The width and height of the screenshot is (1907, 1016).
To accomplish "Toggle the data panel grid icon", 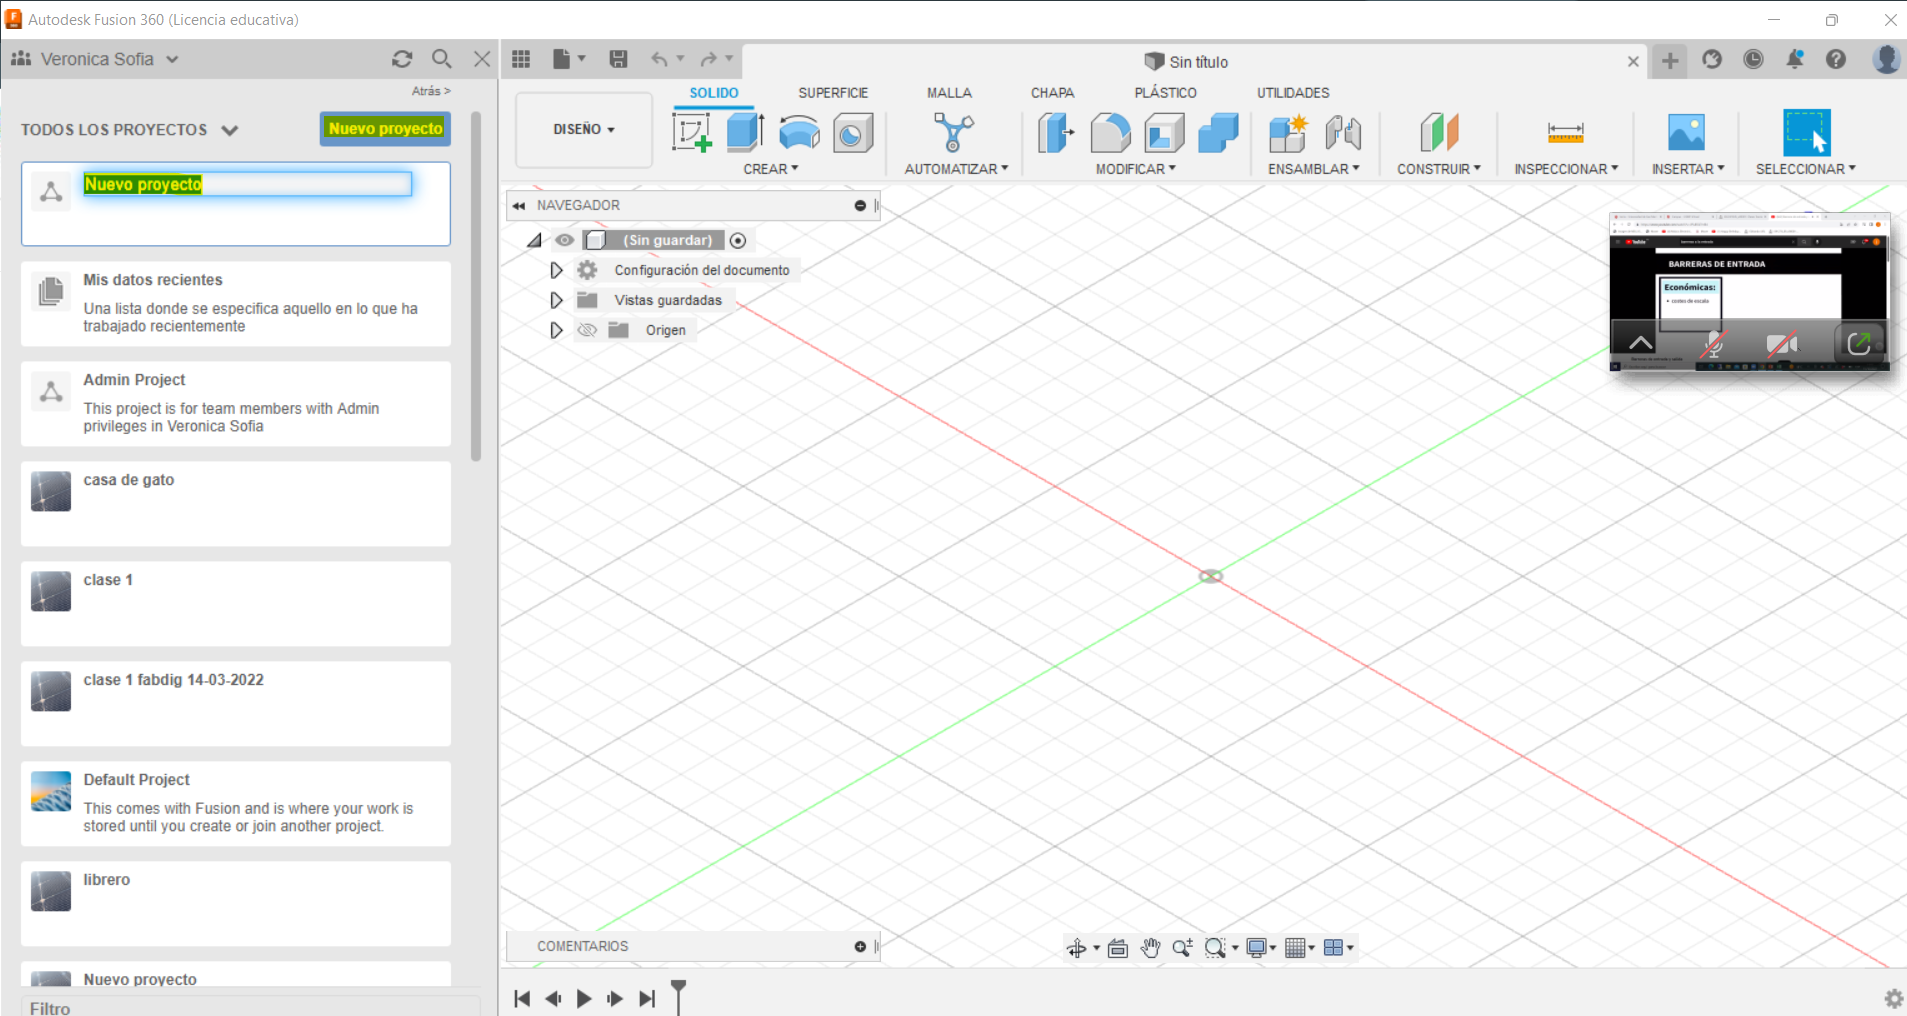I will [521, 59].
